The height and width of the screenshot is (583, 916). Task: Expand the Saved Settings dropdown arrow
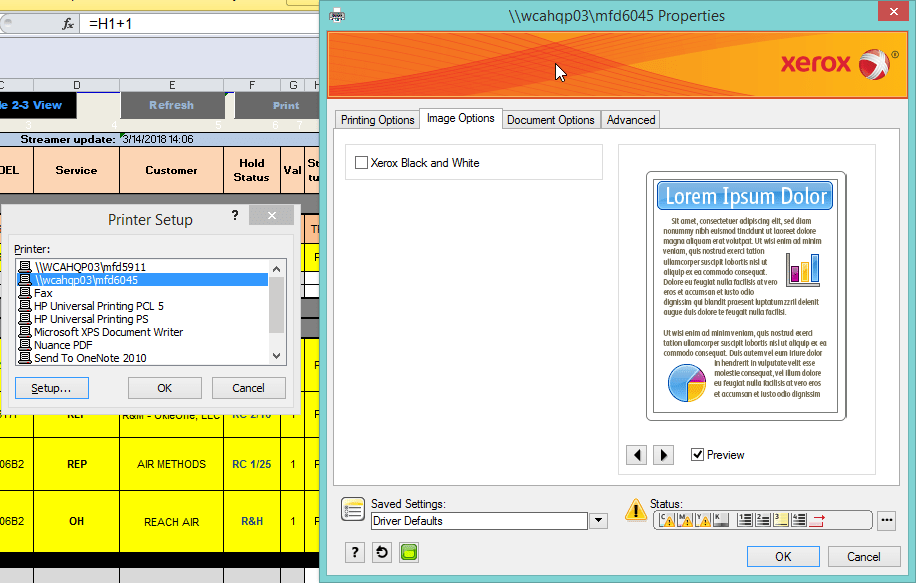[598, 521]
